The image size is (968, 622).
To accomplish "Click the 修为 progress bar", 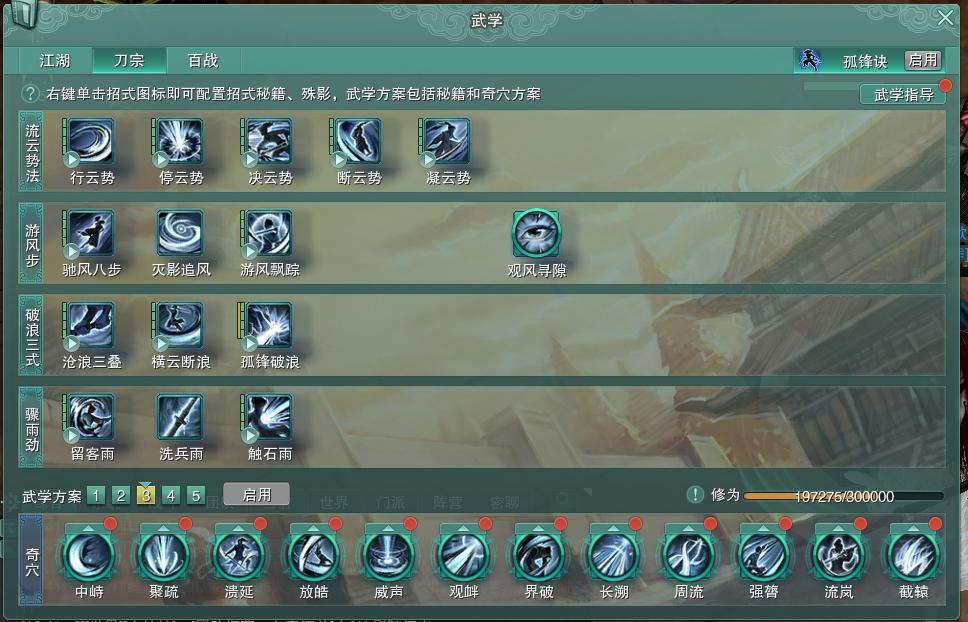I will click(x=844, y=496).
